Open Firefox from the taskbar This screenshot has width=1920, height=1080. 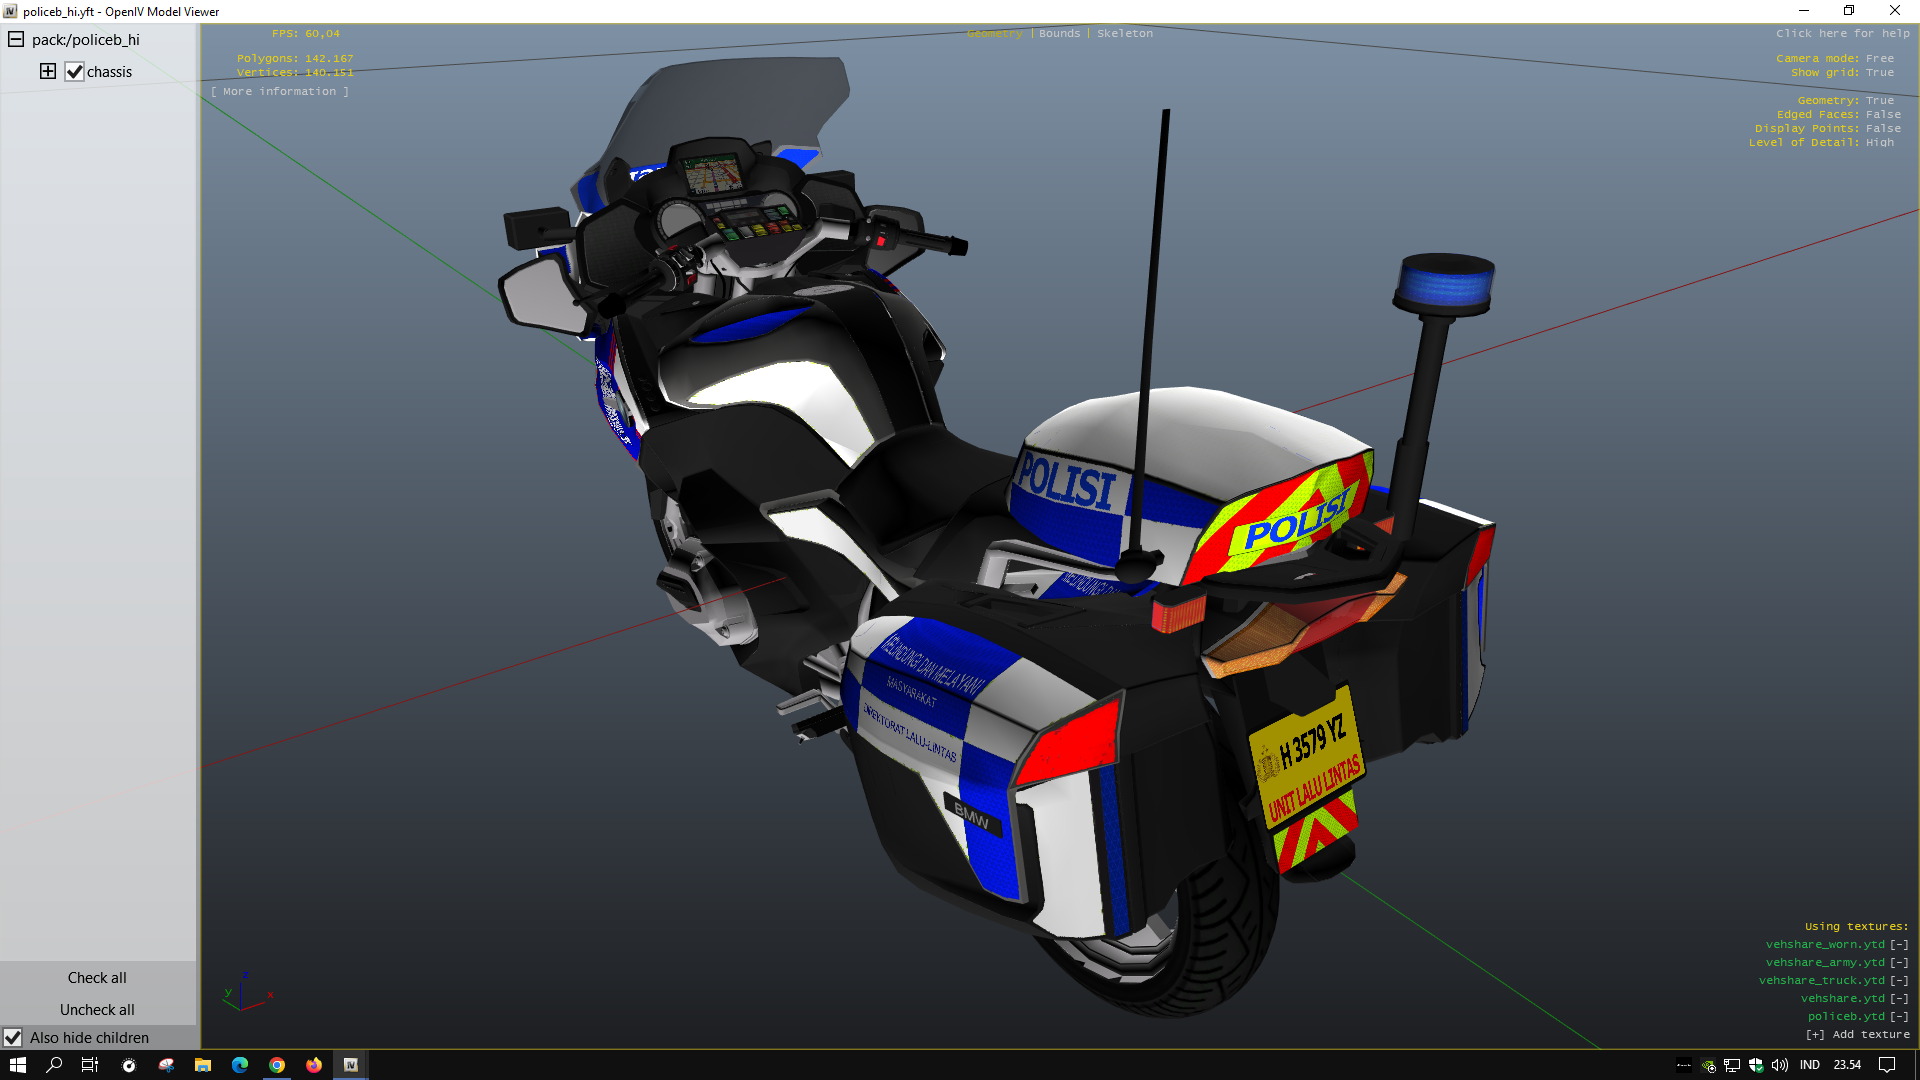[314, 1065]
